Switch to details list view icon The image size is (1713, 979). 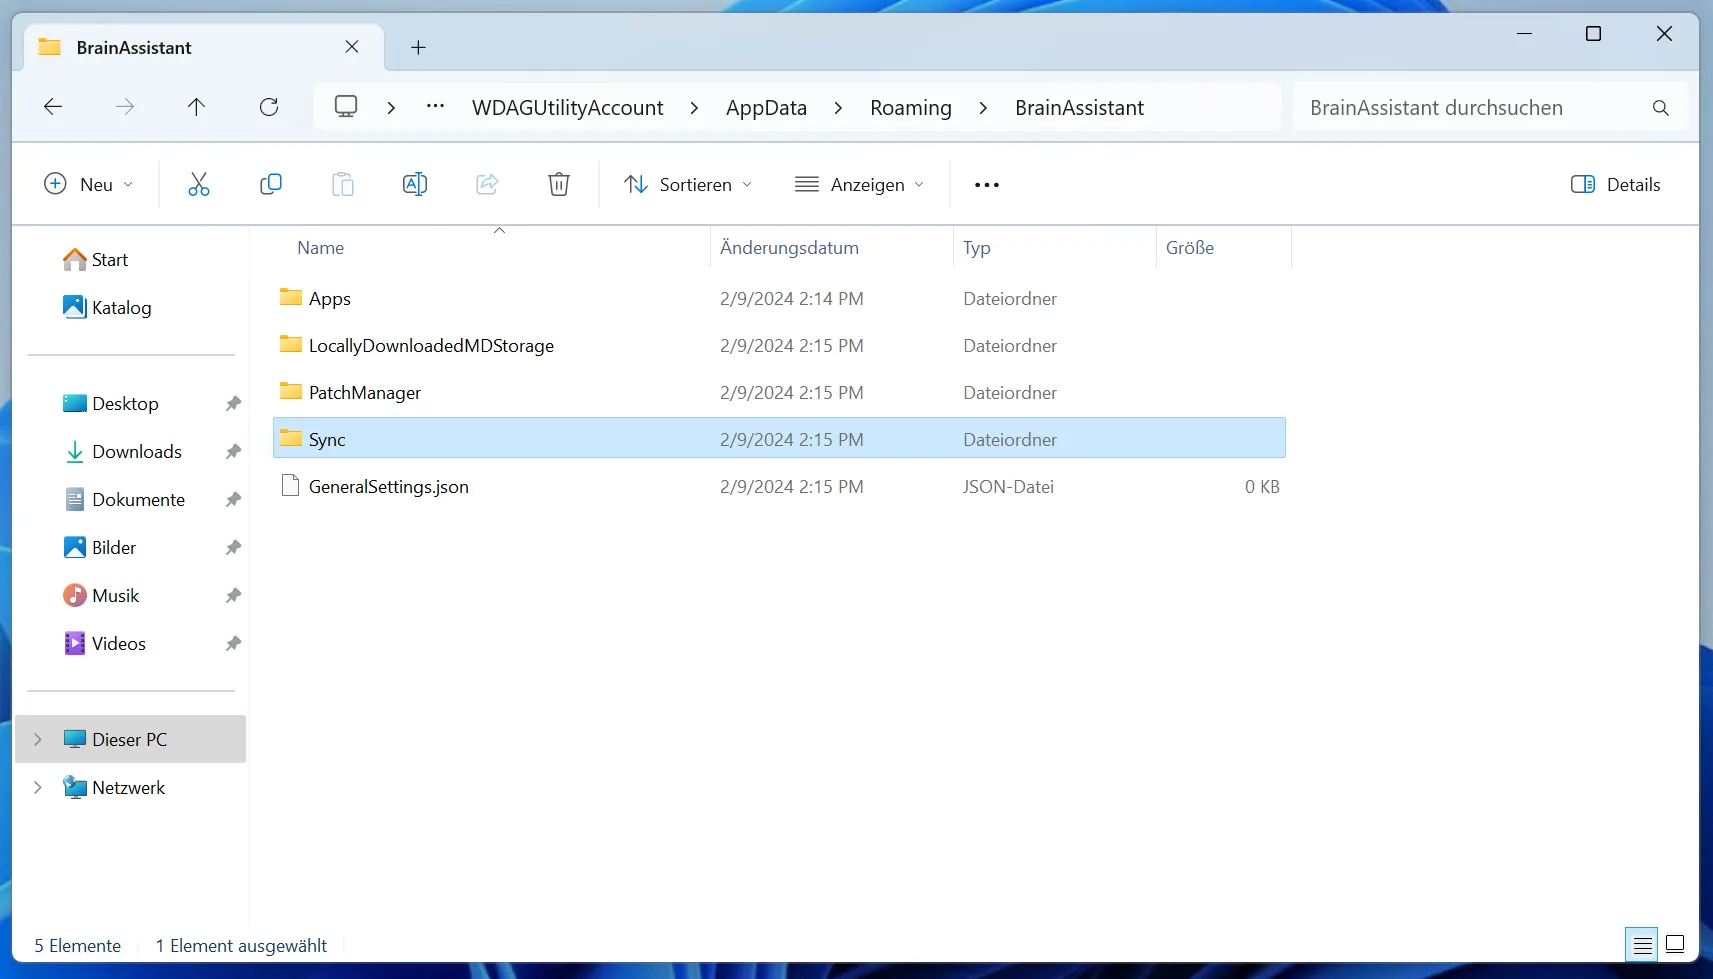(x=1642, y=945)
